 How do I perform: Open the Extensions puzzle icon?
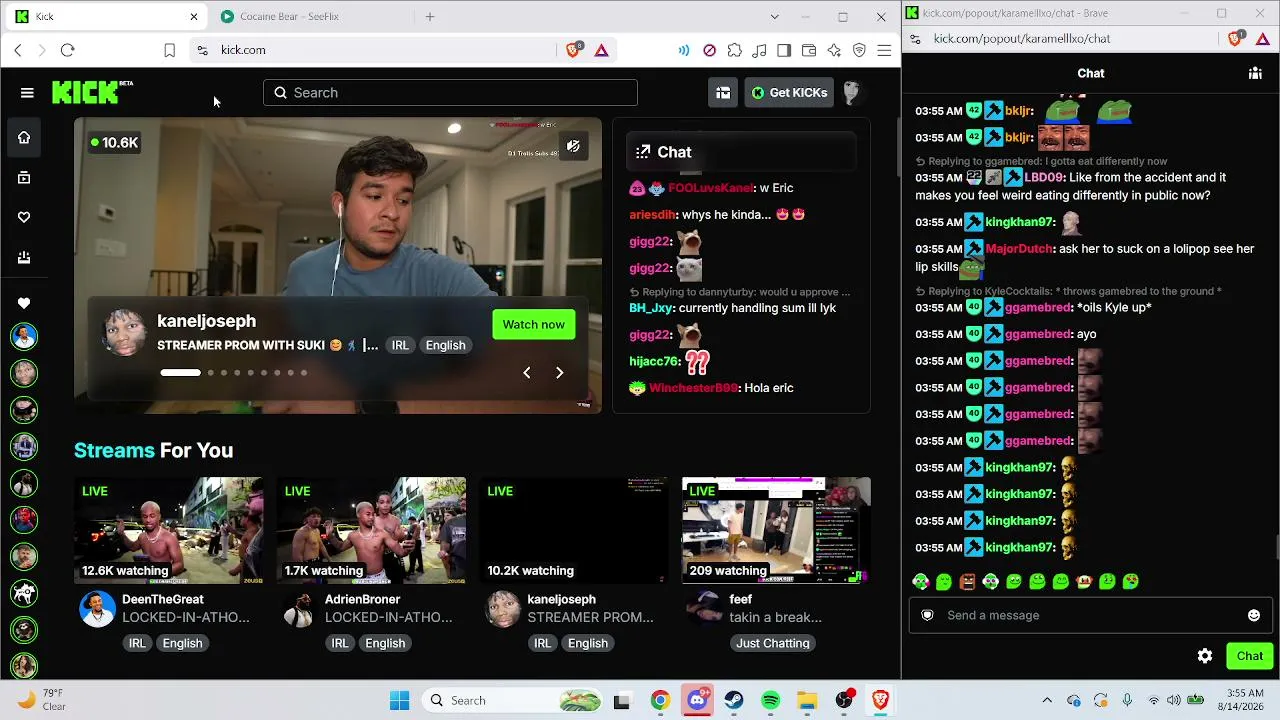pyautogui.click(x=735, y=50)
